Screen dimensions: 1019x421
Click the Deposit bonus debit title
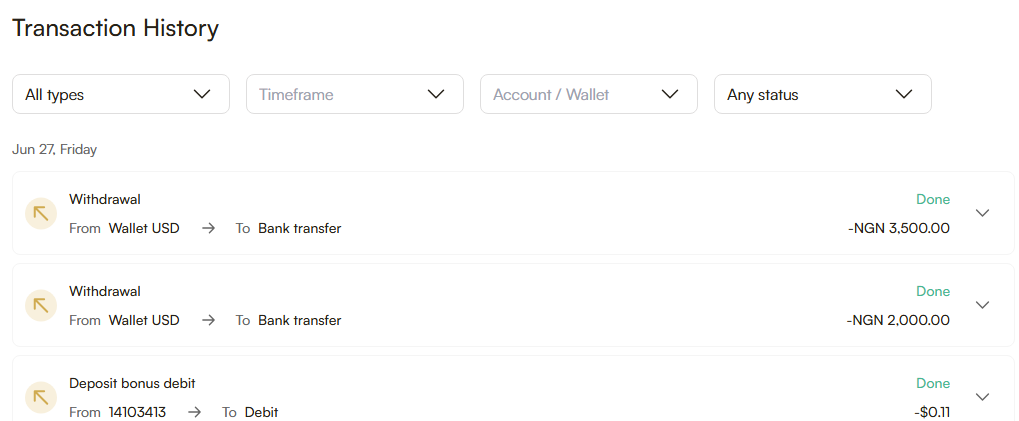click(132, 383)
